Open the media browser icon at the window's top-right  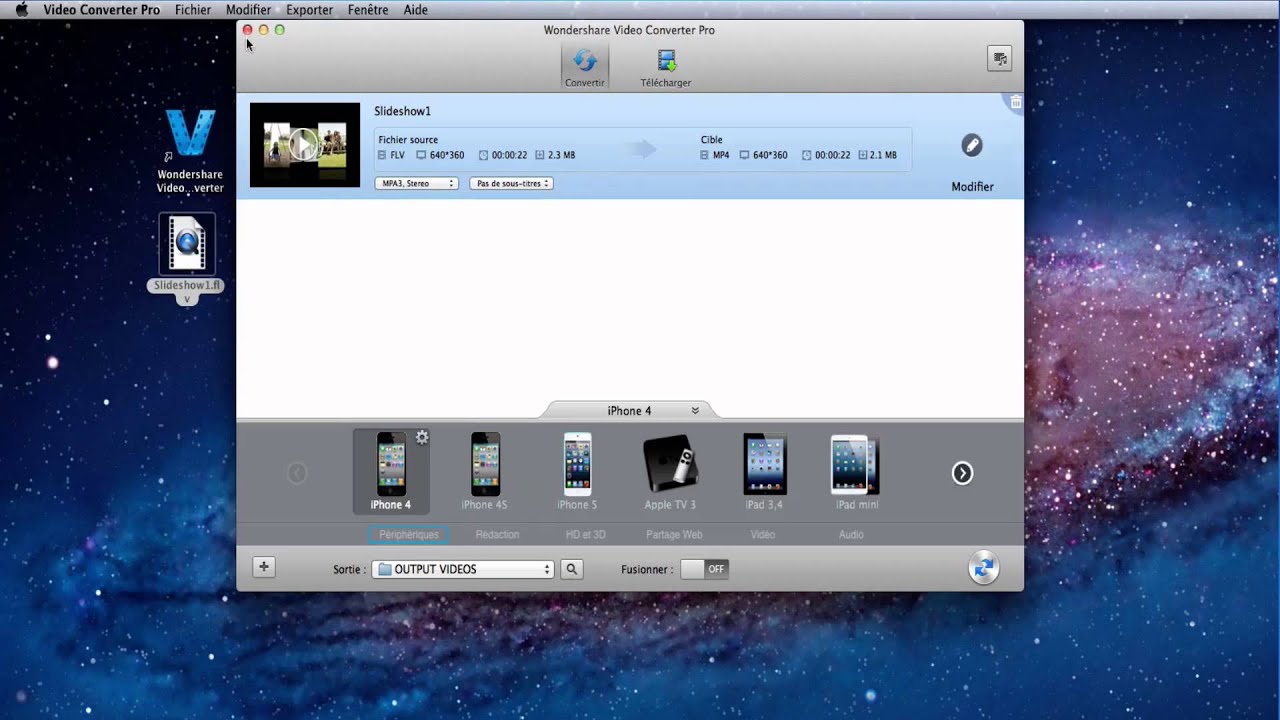tap(999, 59)
